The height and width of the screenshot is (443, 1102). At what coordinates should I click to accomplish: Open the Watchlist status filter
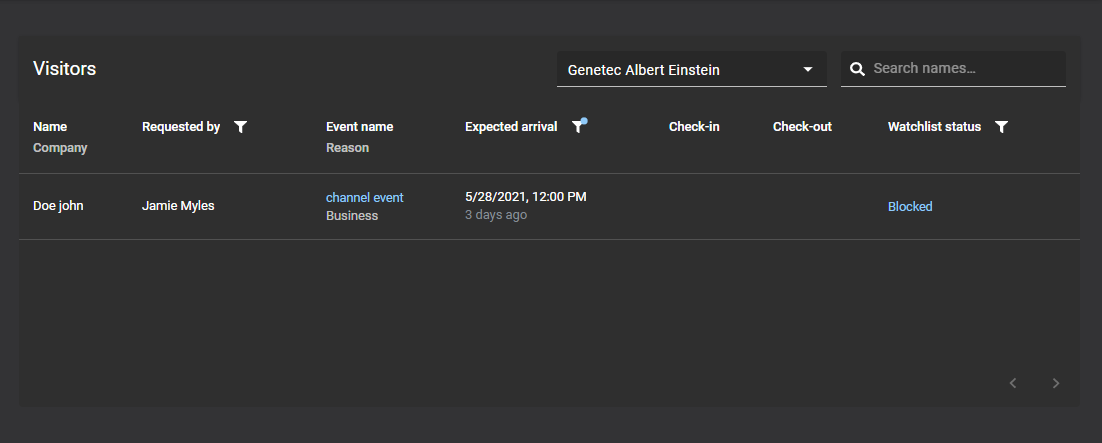tap(1002, 127)
